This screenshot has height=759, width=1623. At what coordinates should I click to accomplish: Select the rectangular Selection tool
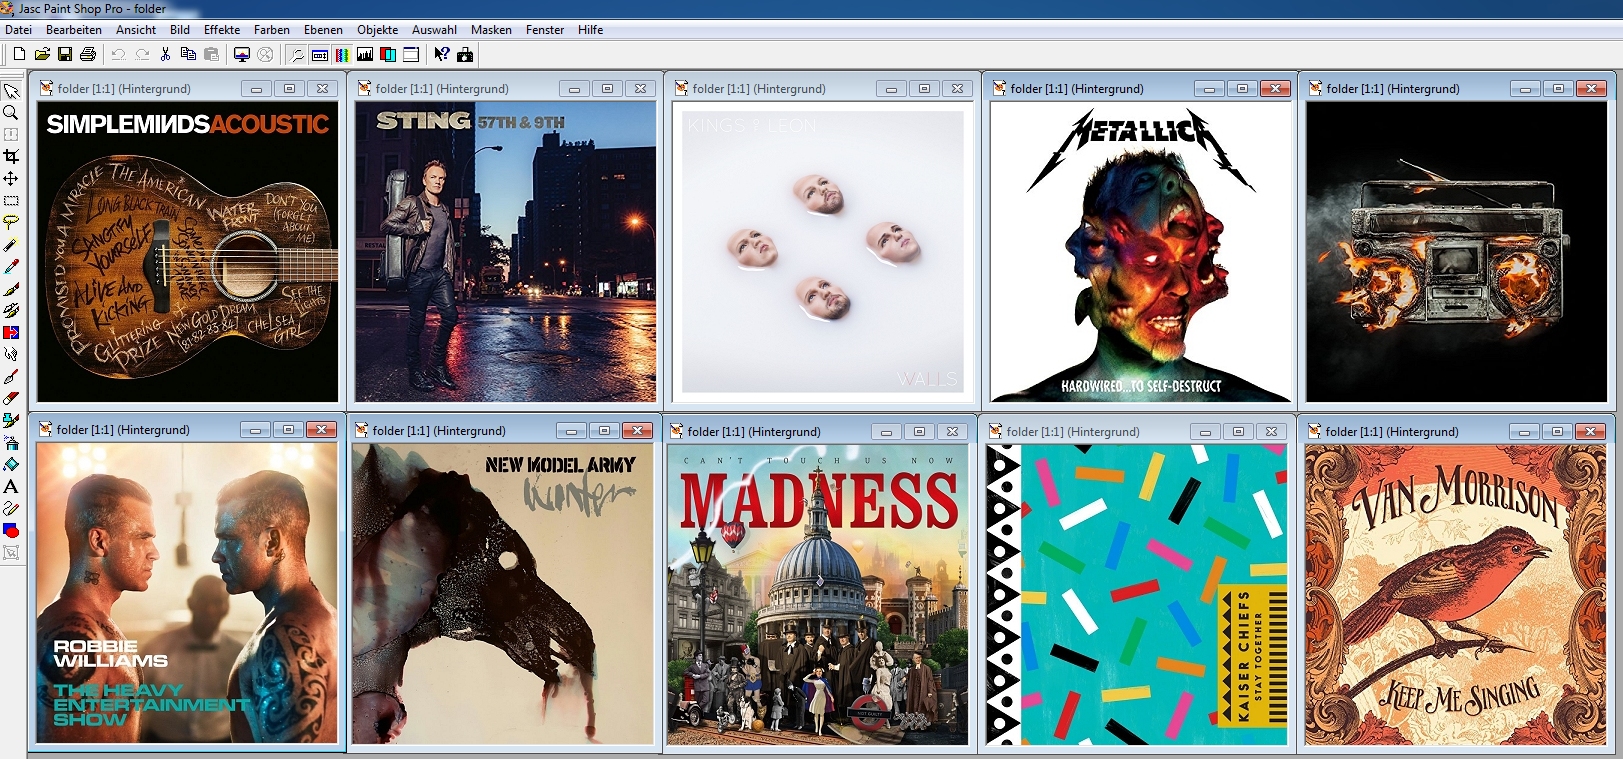click(x=11, y=201)
